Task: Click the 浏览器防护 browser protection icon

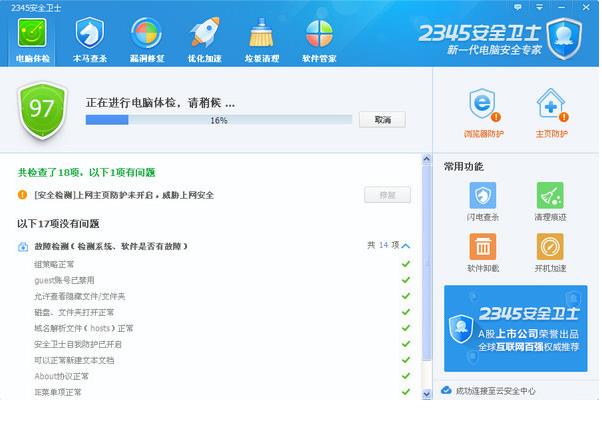Action: 483,110
